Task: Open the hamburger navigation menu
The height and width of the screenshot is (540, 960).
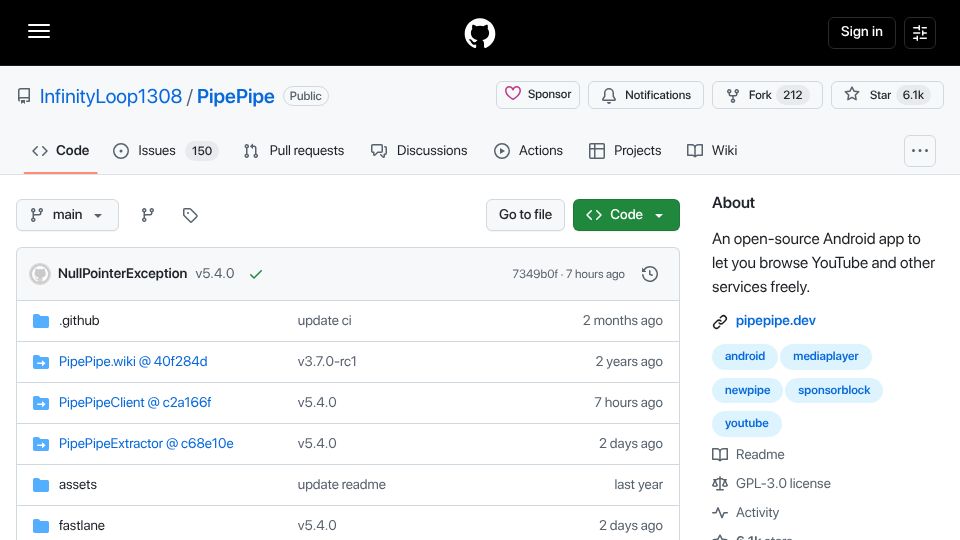Action: (39, 31)
